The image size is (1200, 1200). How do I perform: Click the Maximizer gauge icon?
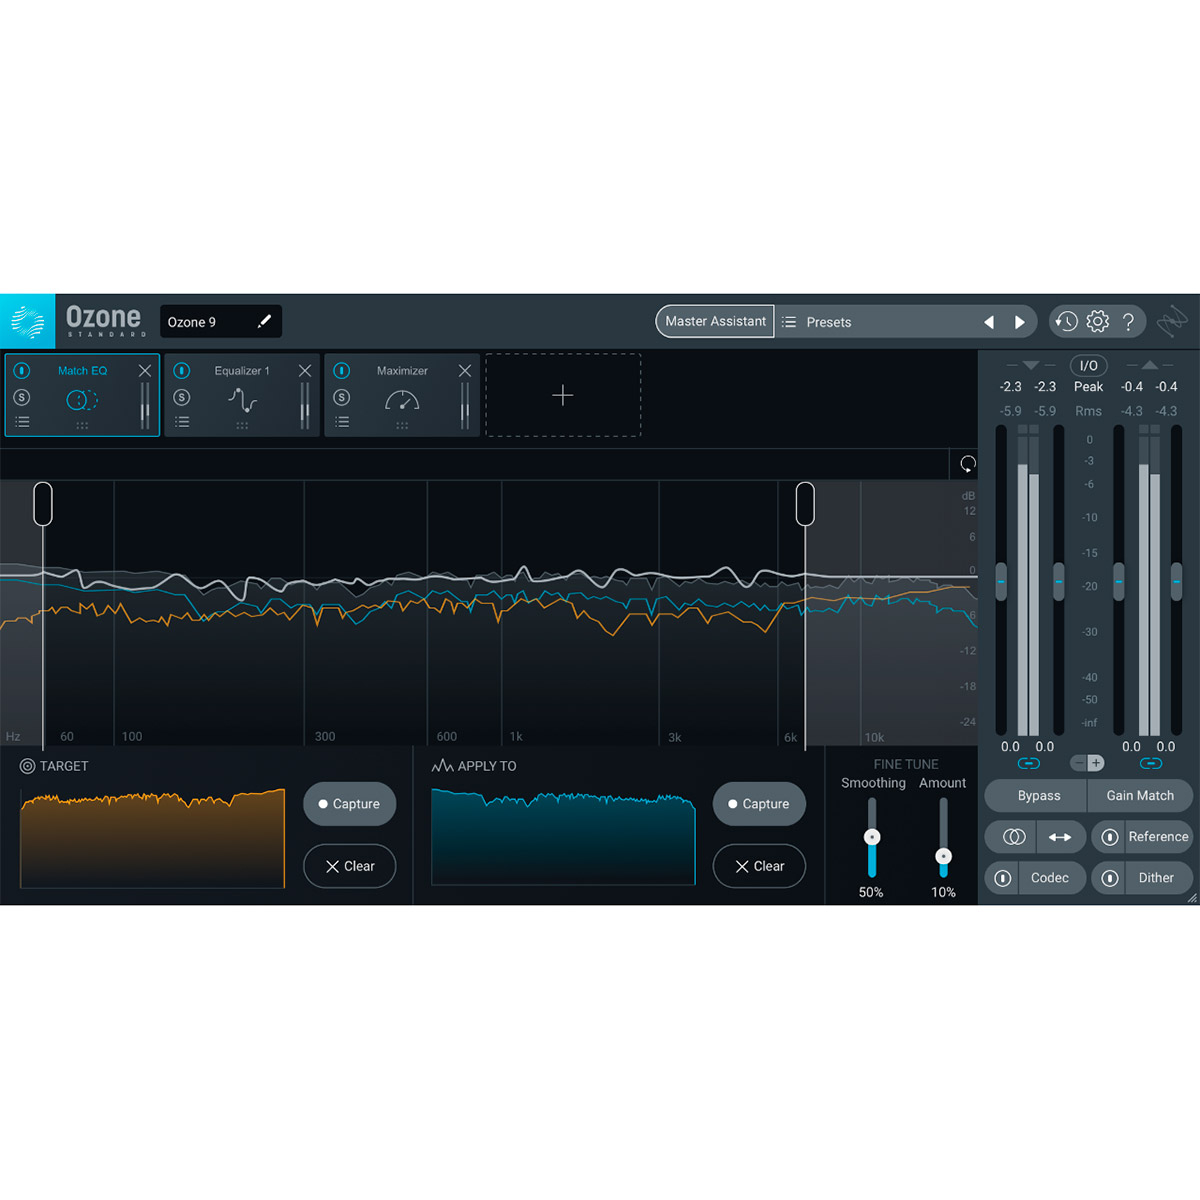coord(401,400)
